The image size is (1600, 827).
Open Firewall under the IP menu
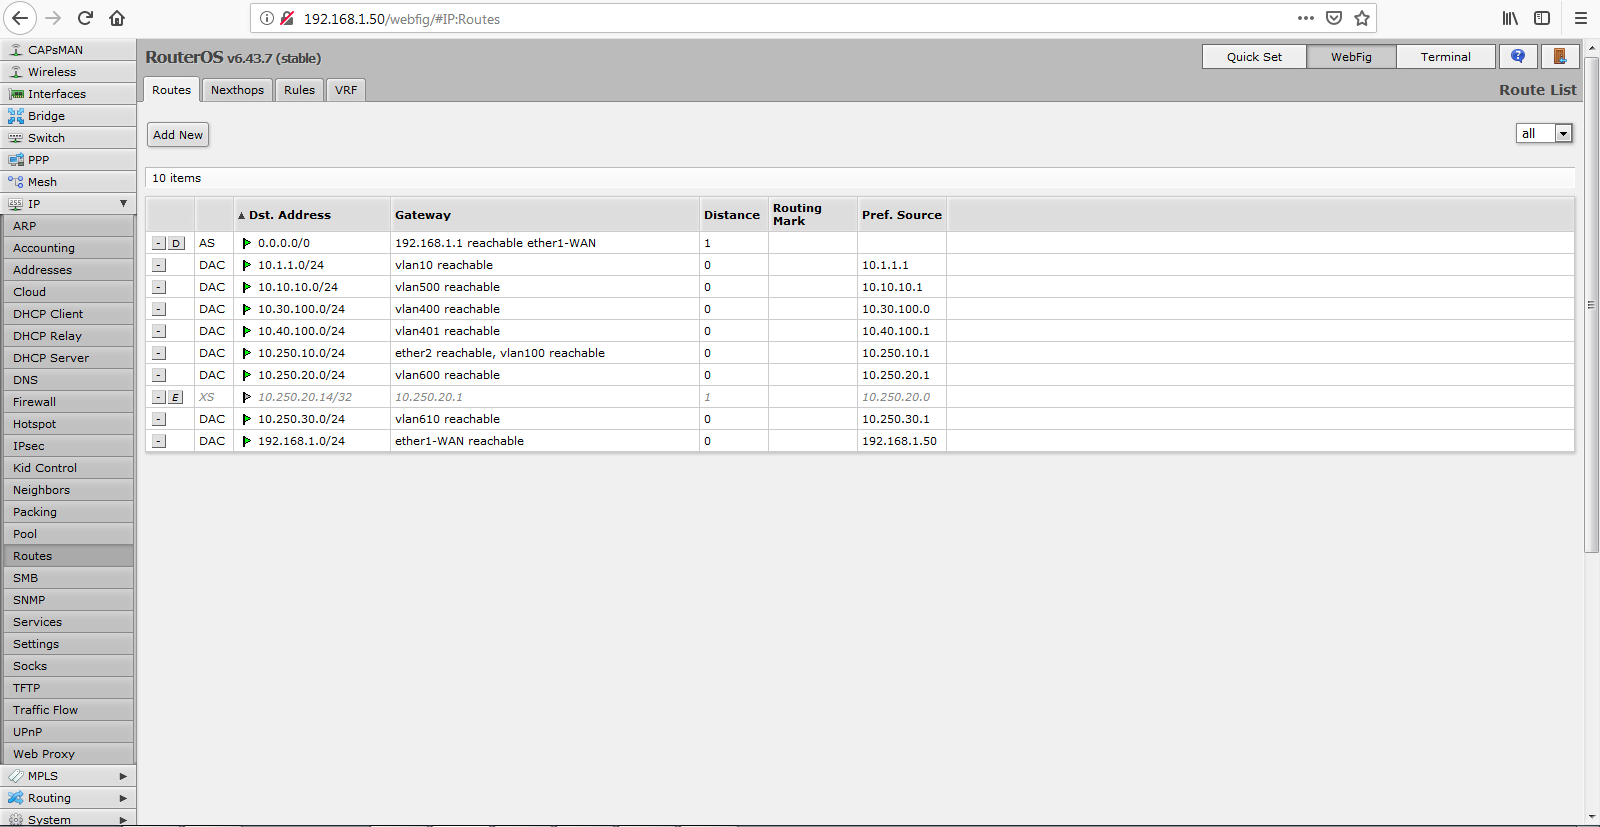tap(68, 402)
